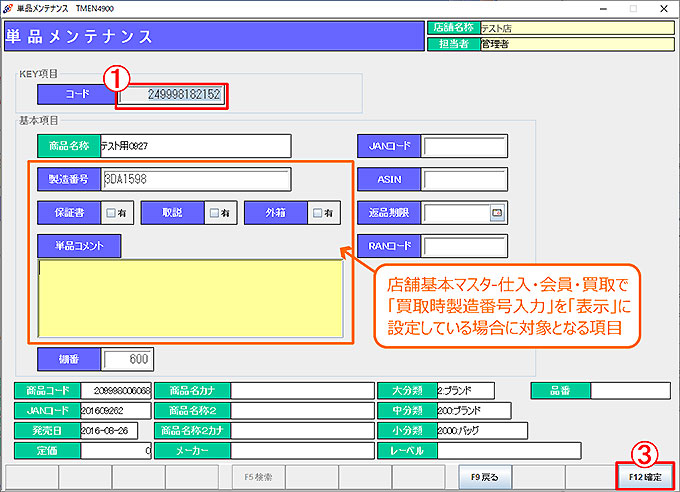Click the 大分類 field 2:ブランド
The width and height of the screenshot is (680, 492).
tap(465, 391)
